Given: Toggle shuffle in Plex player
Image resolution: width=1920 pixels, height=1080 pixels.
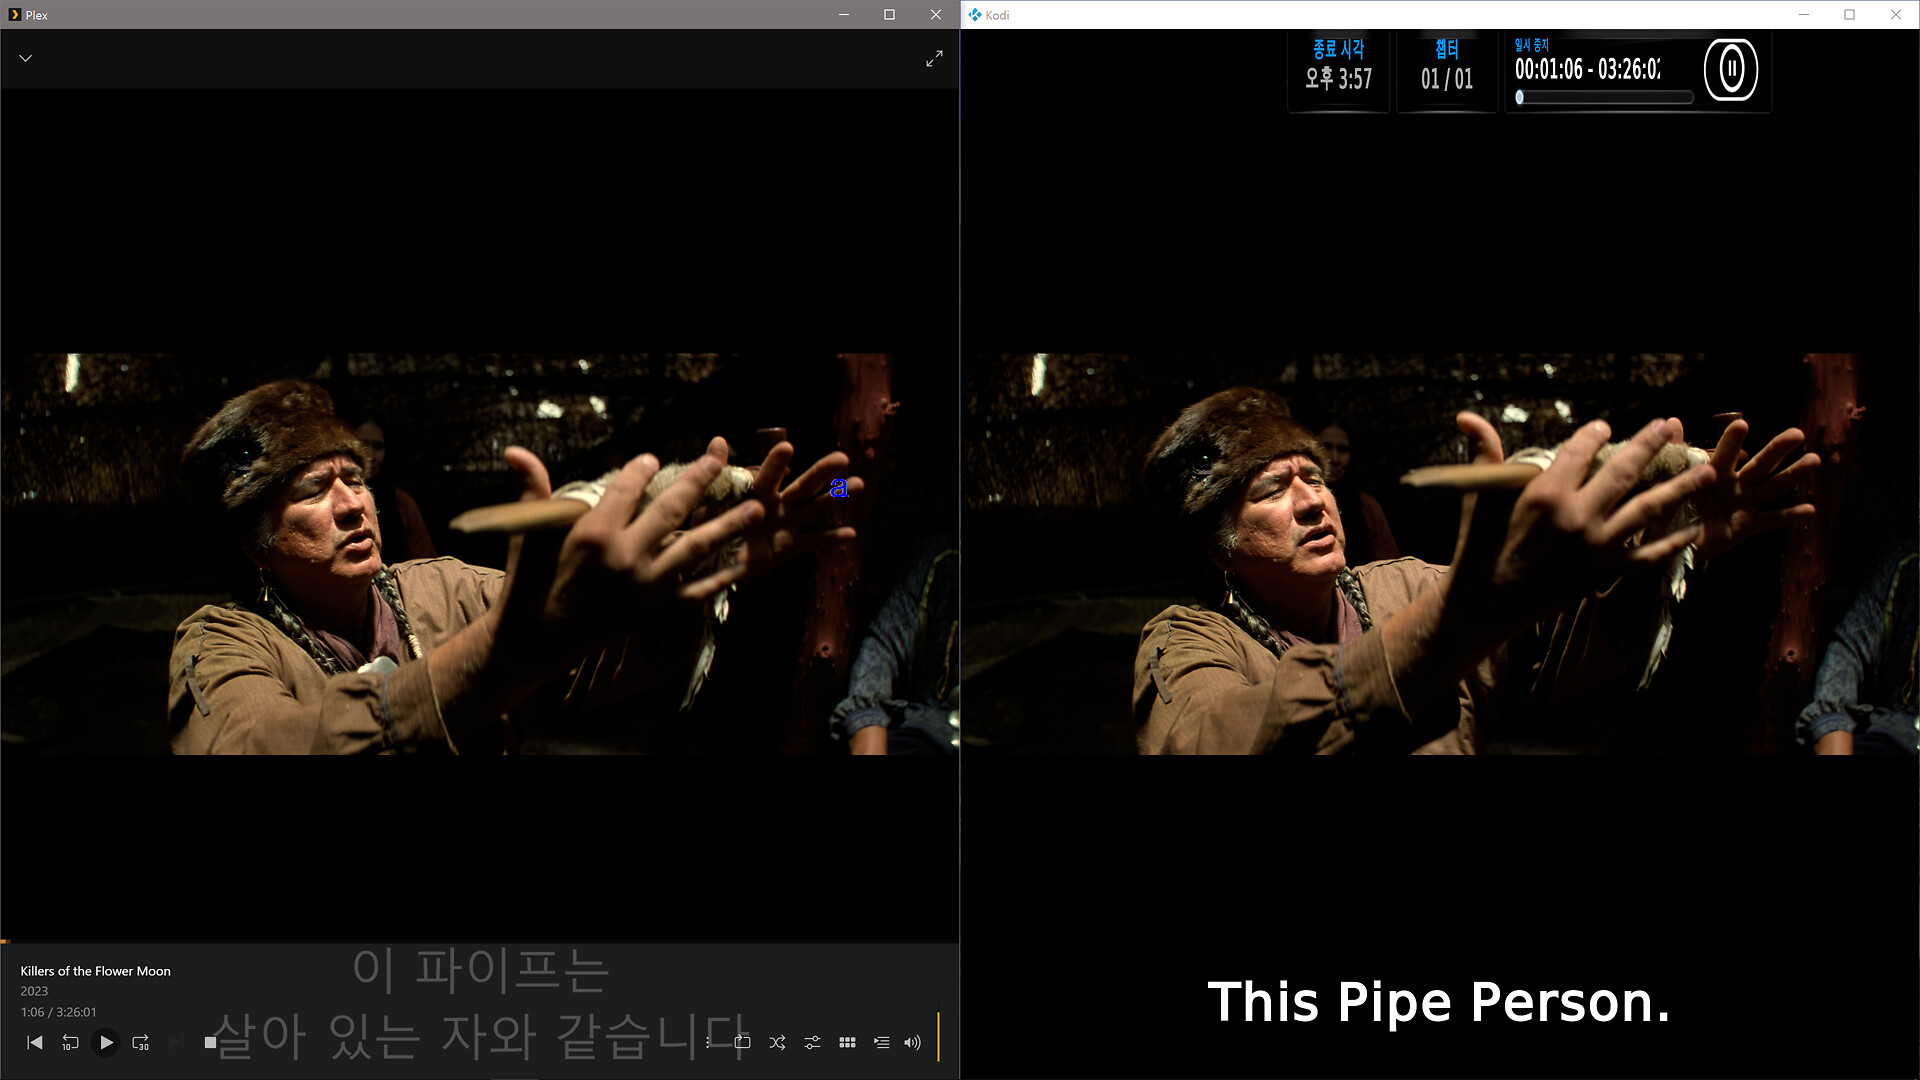Looking at the screenshot, I should click(777, 1042).
